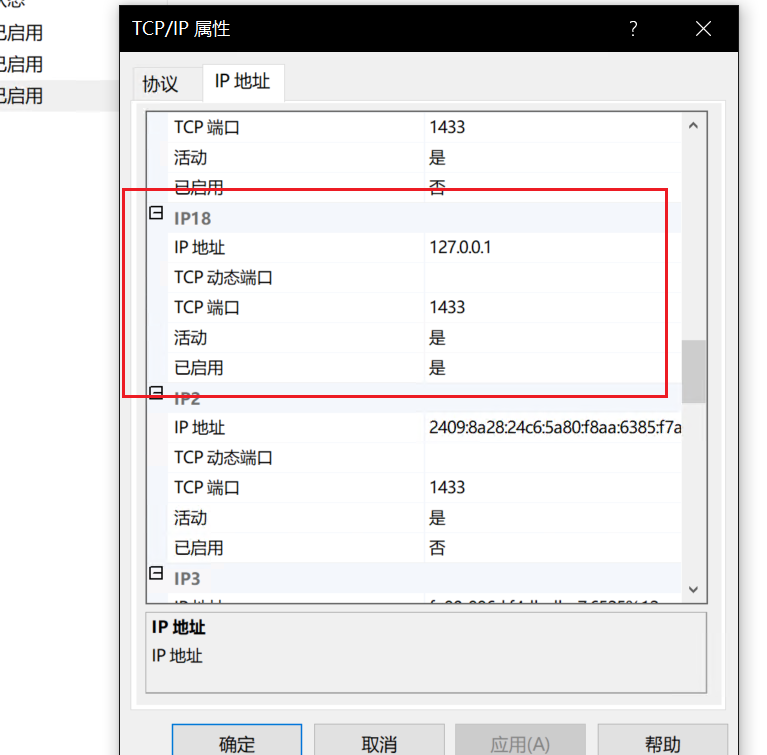Click TCP 动态端口 label under IP18
Screen dimensions: 767x755
tap(223, 277)
